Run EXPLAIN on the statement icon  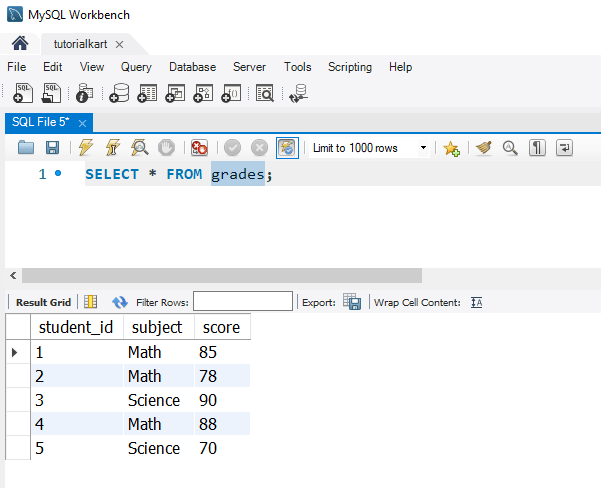[140, 148]
